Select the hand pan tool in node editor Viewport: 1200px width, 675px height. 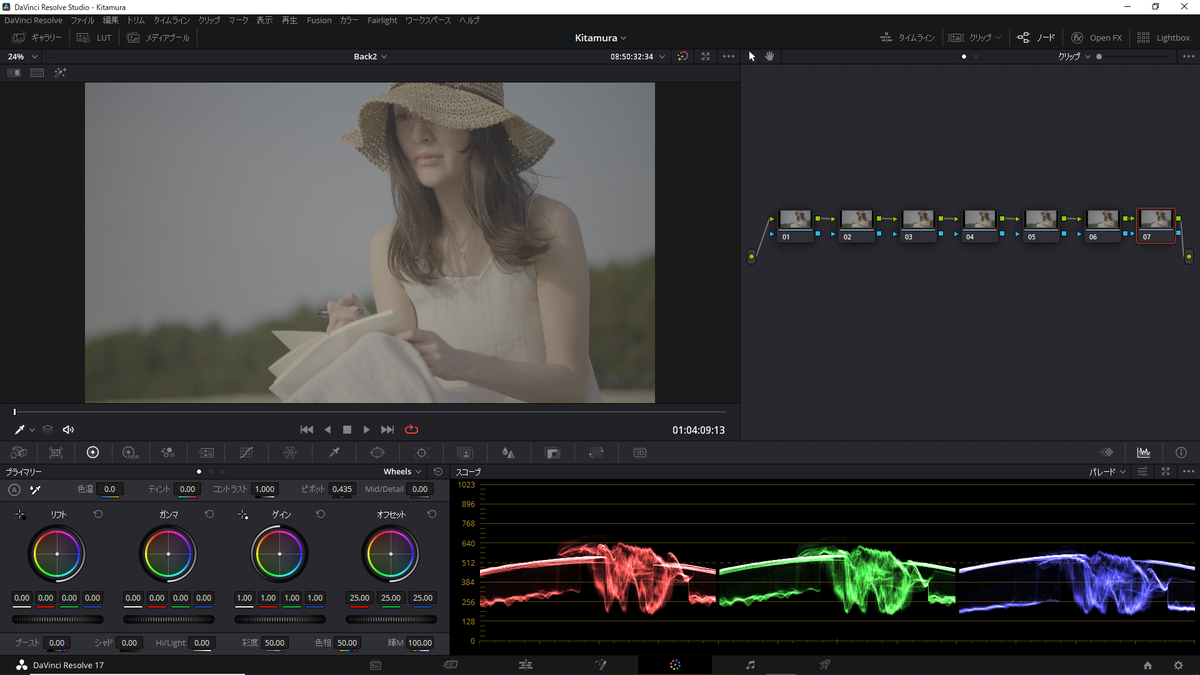click(x=769, y=56)
